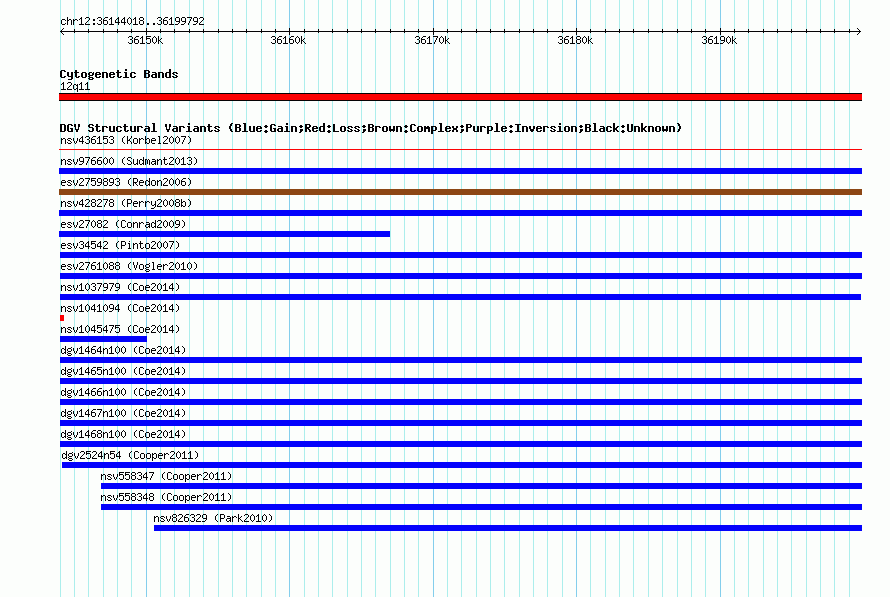Select variant dgv2524n54 (Cooper2011) label

[x=130, y=455]
